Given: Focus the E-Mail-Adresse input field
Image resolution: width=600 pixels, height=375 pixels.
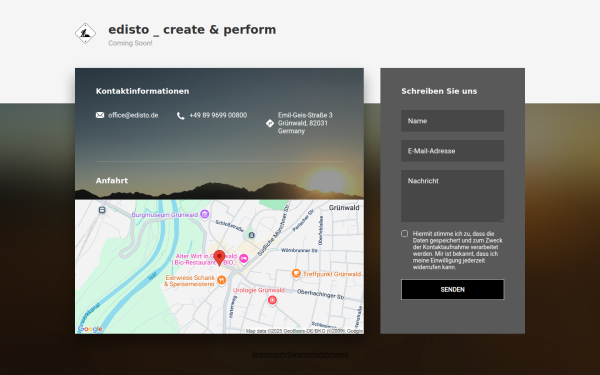Looking at the screenshot, I should point(453,151).
